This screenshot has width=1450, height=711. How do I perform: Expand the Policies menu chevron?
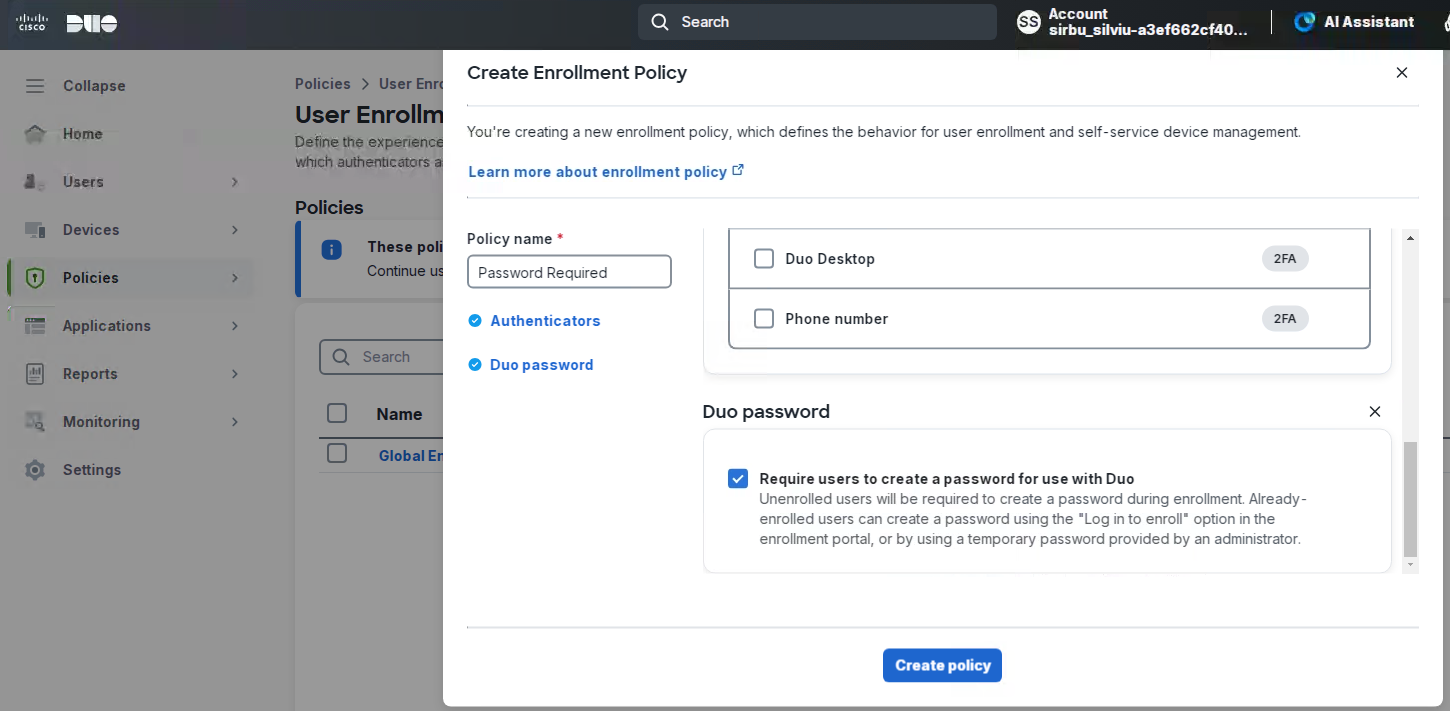pyautogui.click(x=235, y=278)
